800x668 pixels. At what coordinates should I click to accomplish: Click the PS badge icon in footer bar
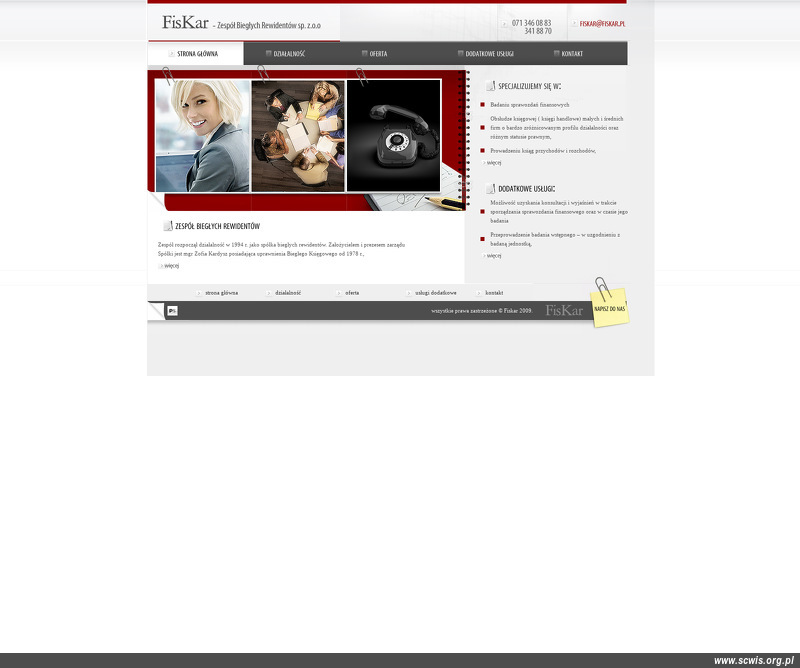(x=172, y=310)
